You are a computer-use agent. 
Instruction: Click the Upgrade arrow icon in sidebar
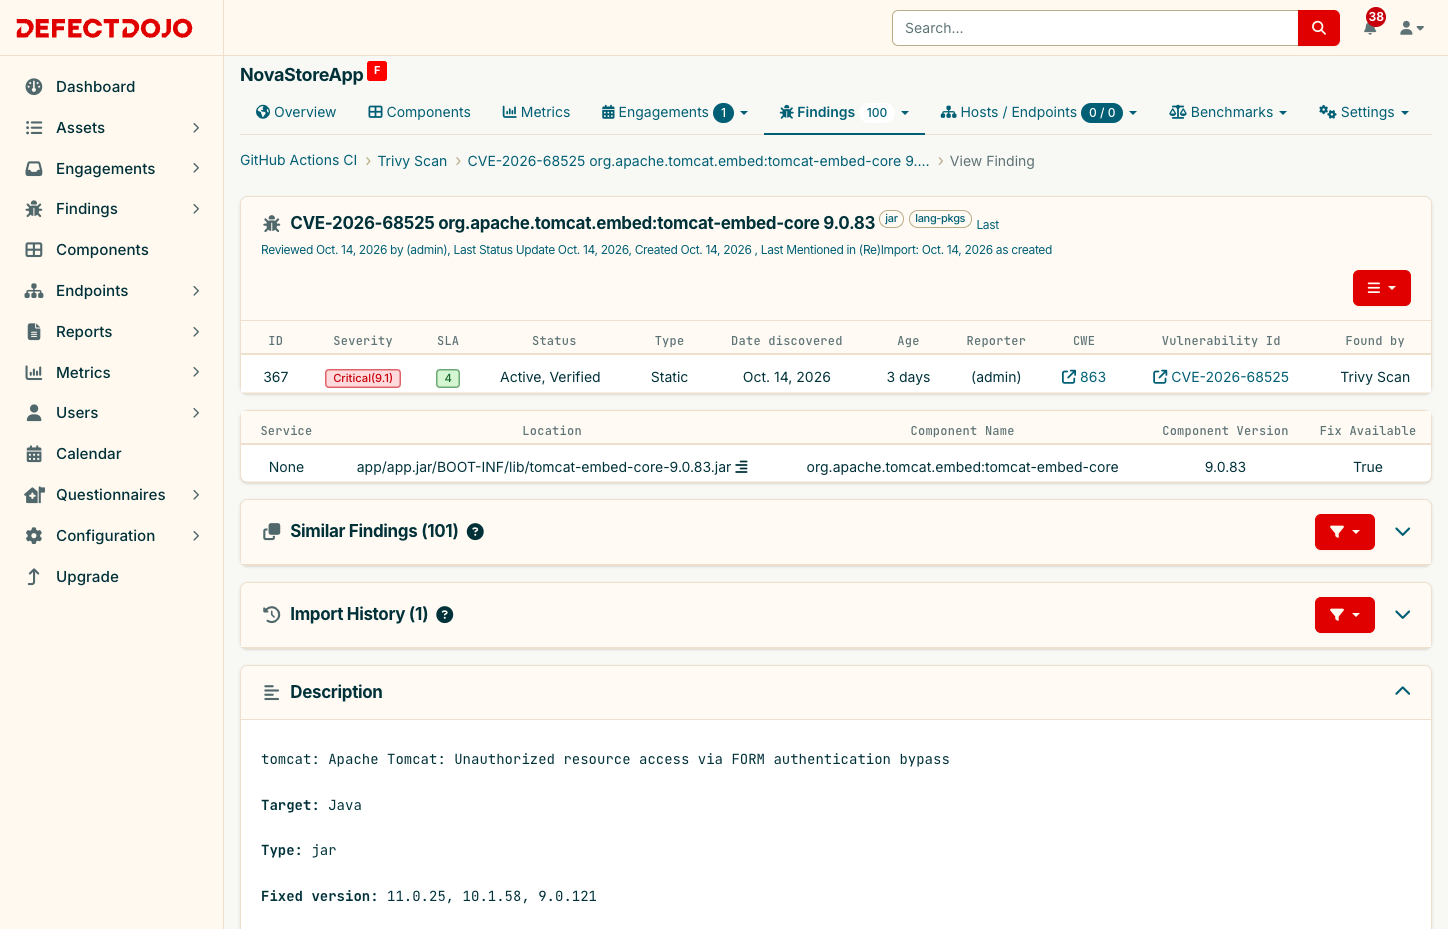coord(34,577)
